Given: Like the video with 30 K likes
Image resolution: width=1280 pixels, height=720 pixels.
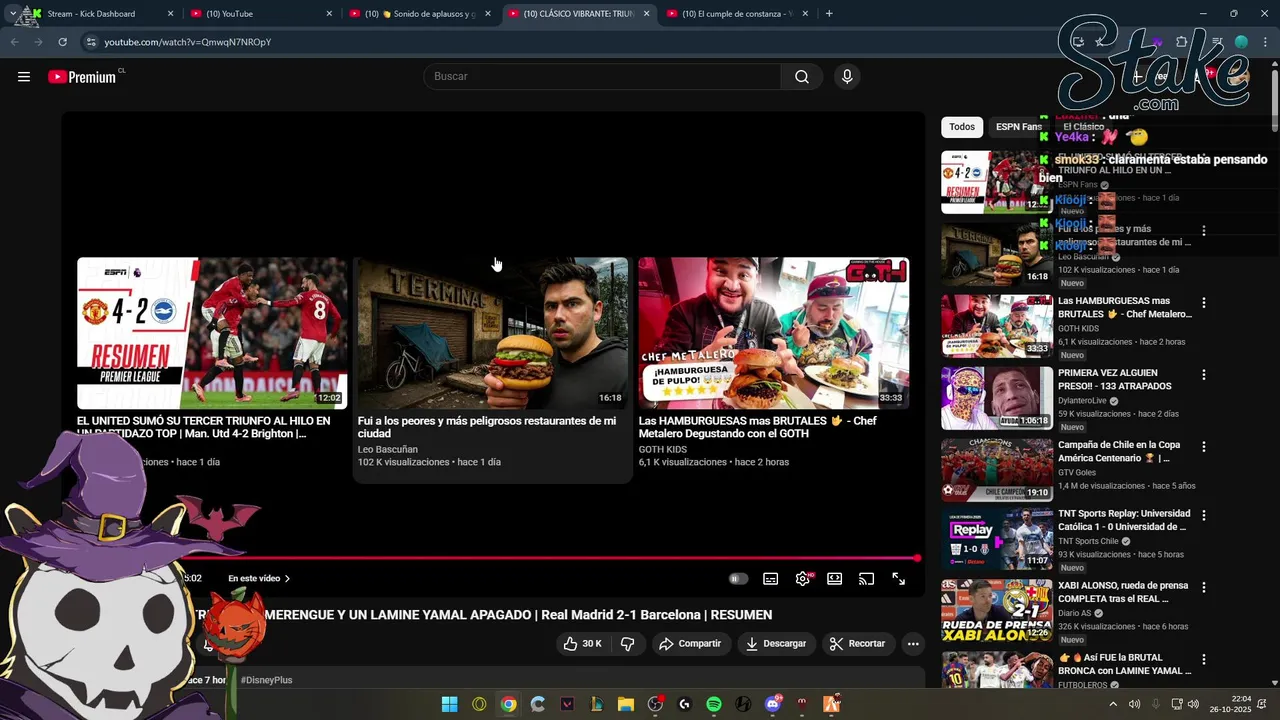Looking at the screenshot, I should [582, 644].
